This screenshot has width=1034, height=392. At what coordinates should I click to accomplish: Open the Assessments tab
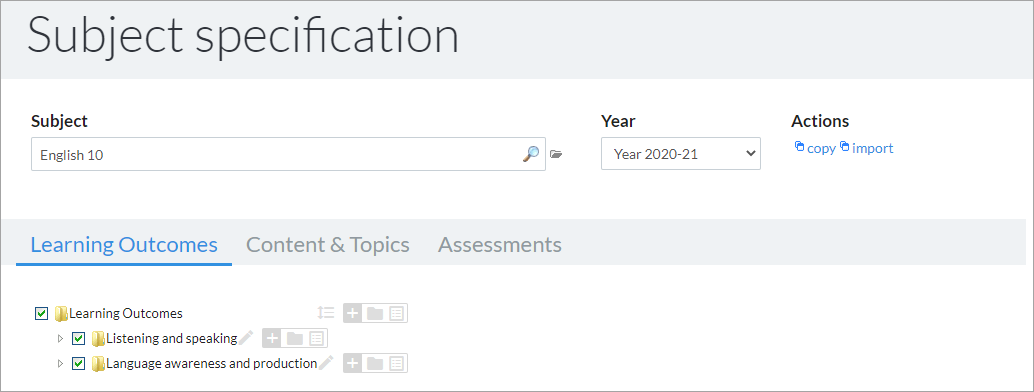[500, 245]
